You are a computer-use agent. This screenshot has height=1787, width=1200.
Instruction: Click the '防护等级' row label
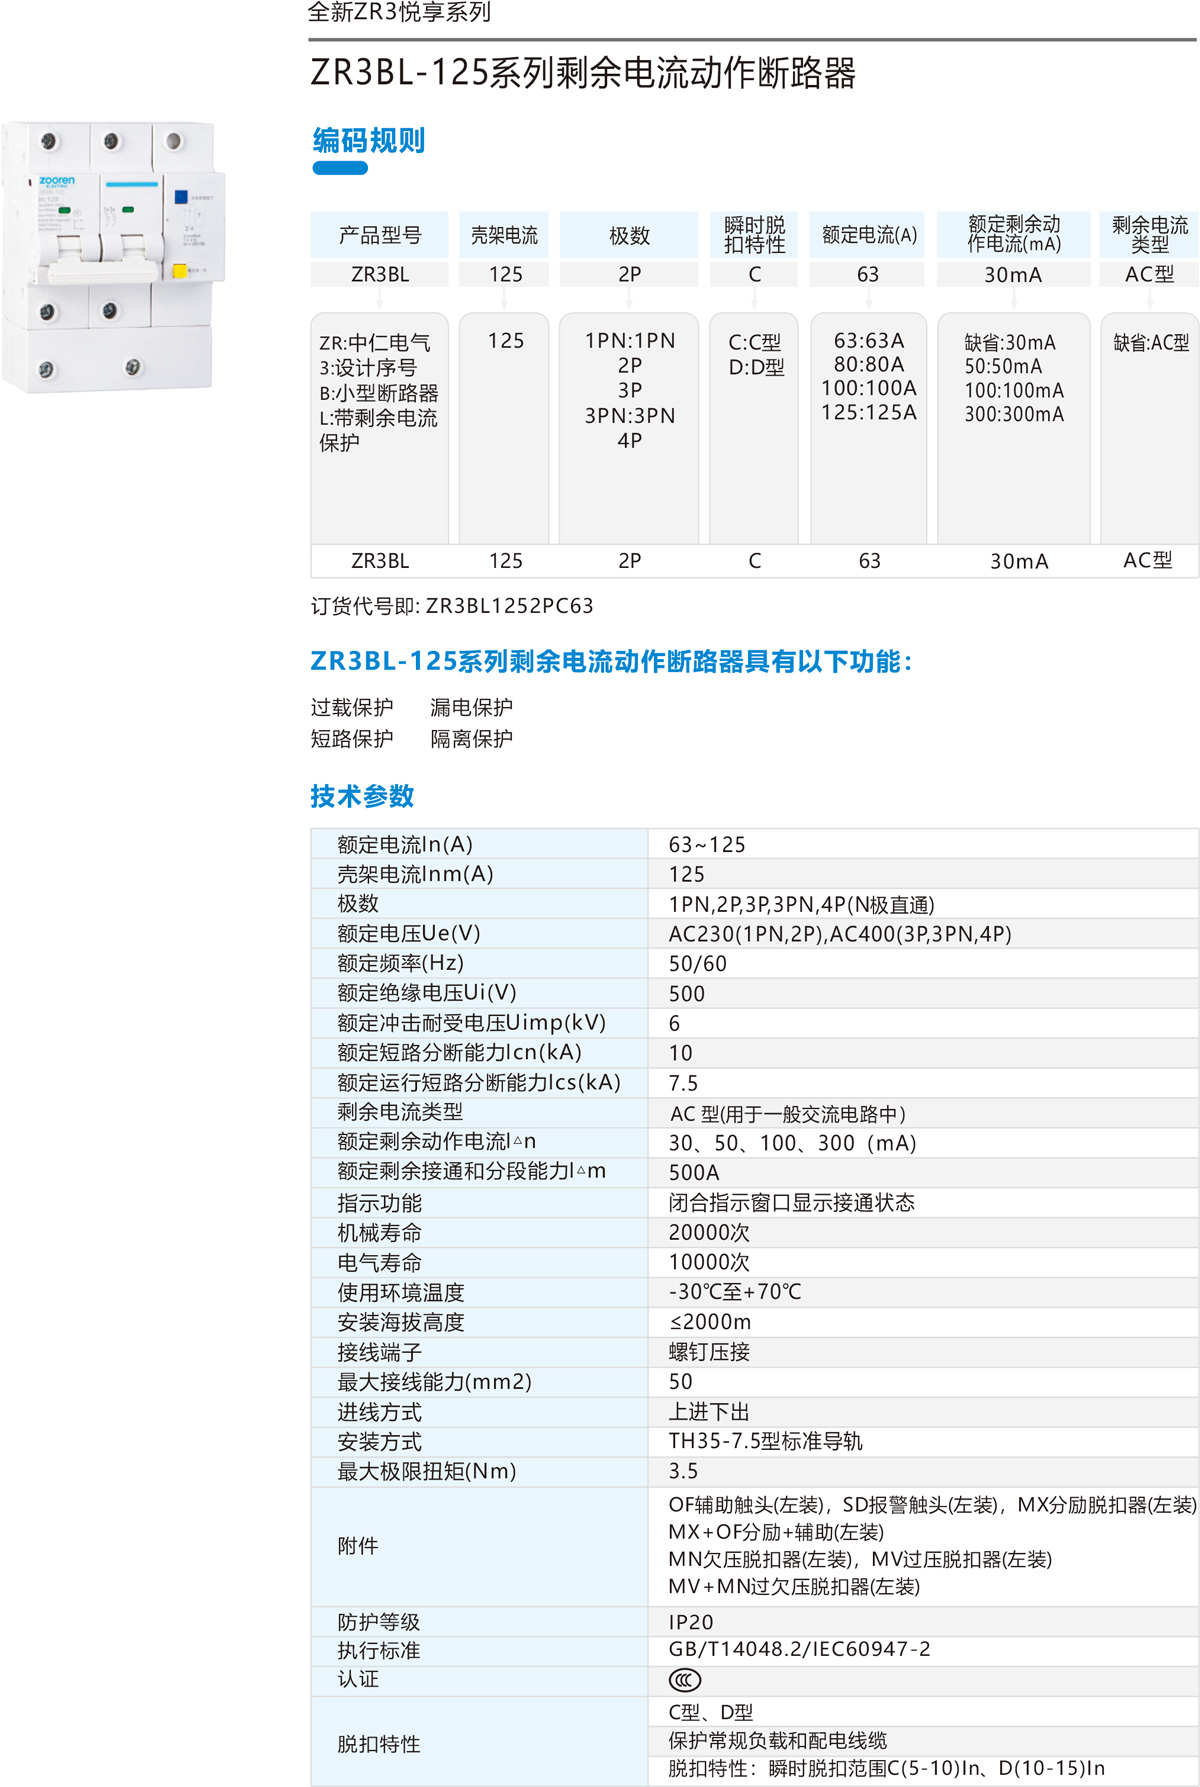(379, 1622)
